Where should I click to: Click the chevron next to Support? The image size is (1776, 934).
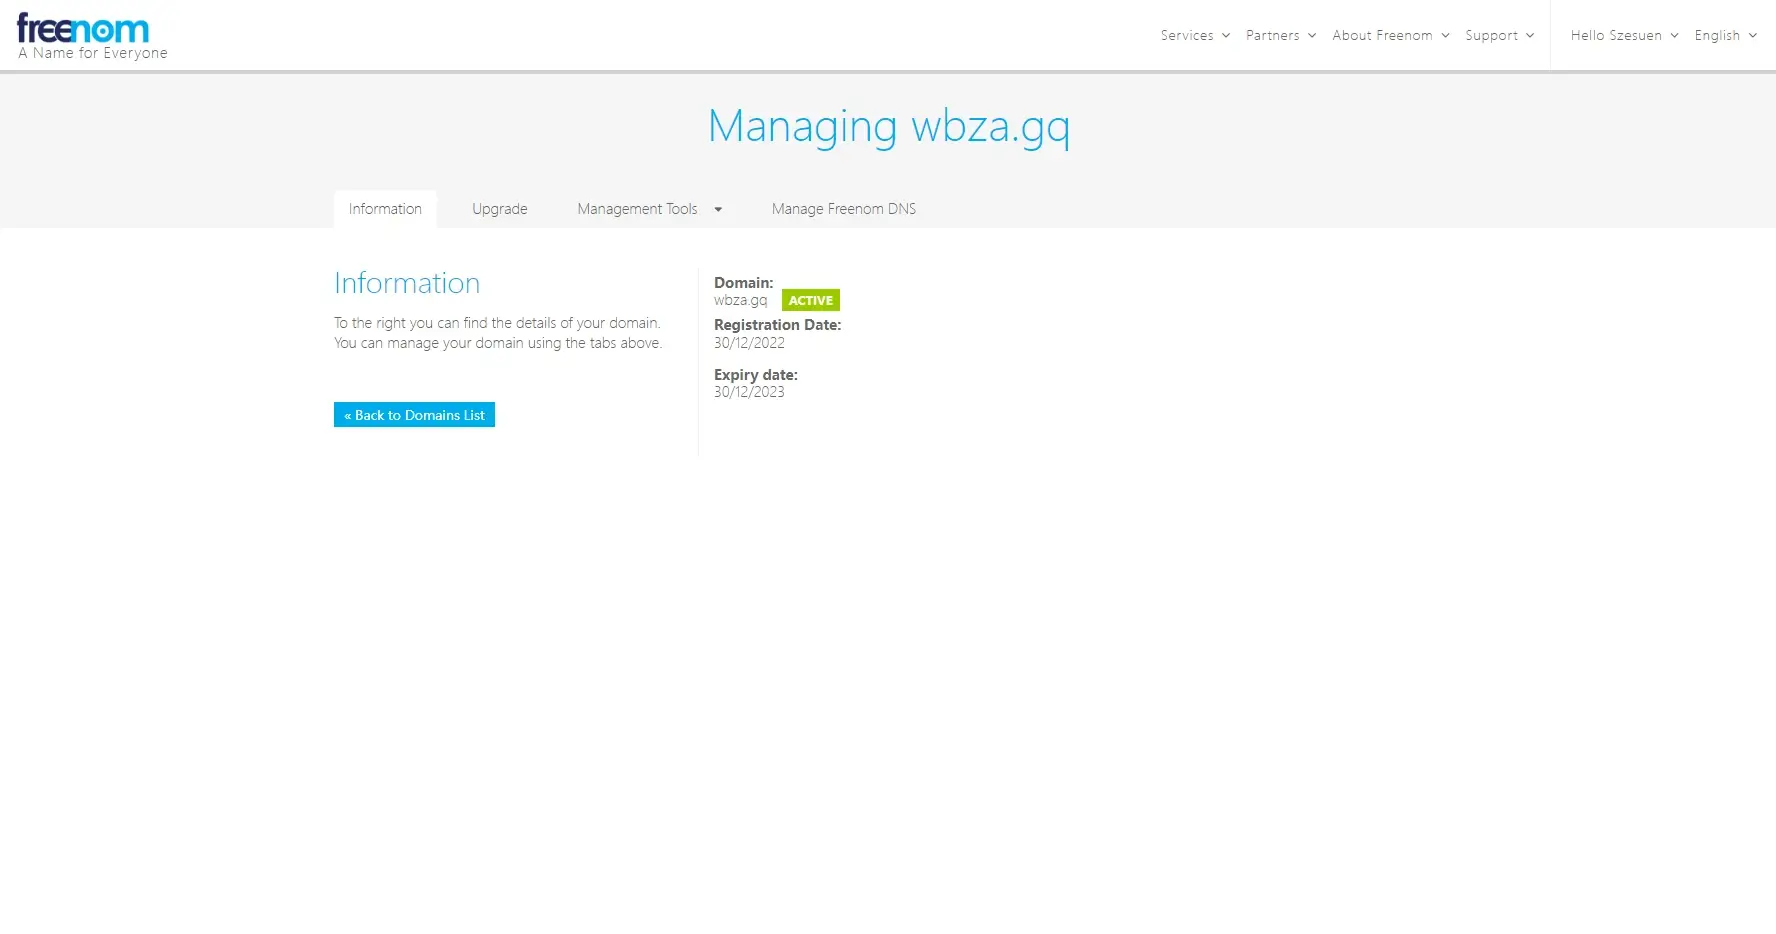click(1530, 36)
